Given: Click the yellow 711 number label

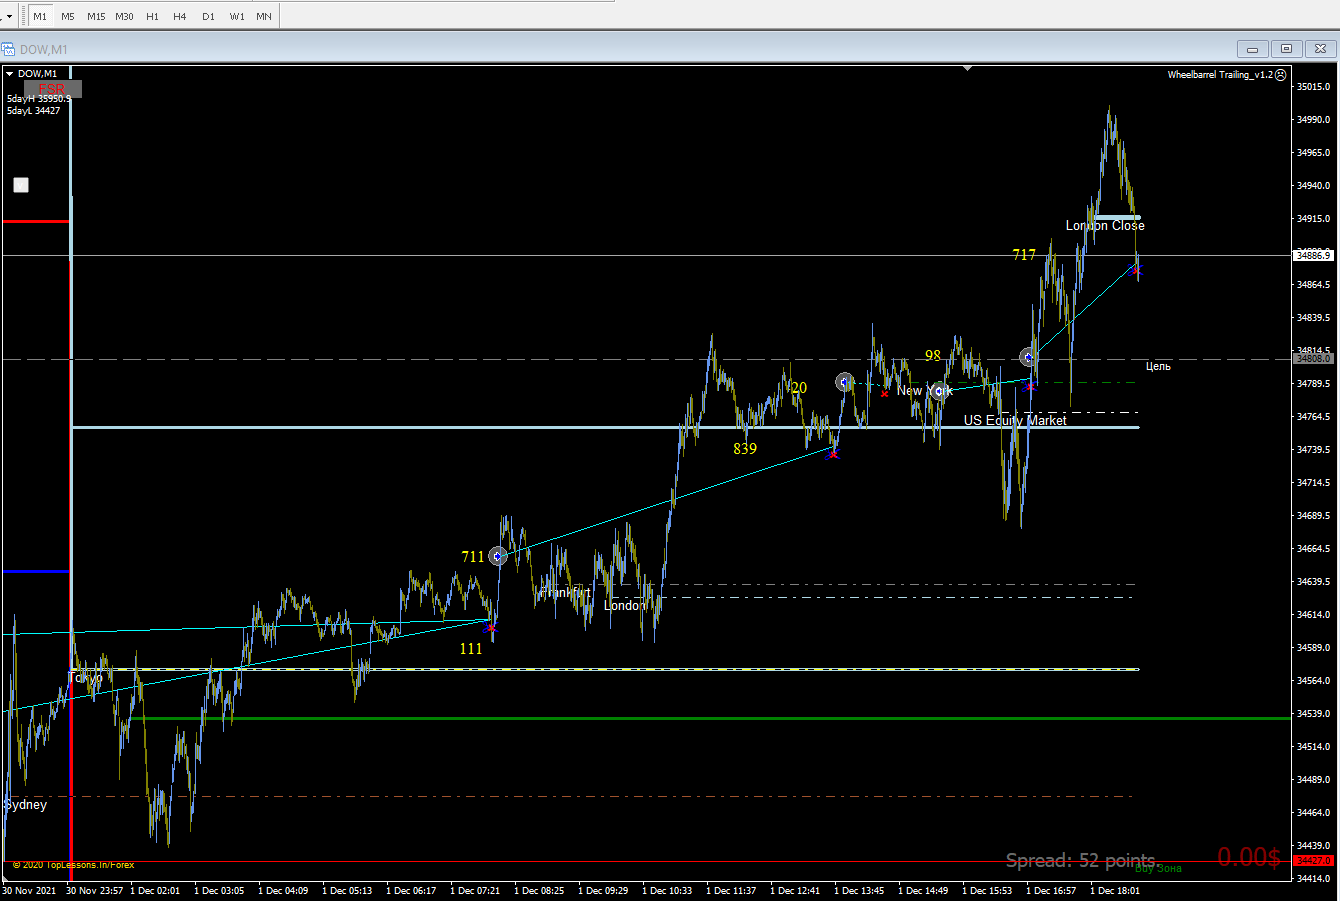Looking at the screenshot, I should [x=473, y=557].
